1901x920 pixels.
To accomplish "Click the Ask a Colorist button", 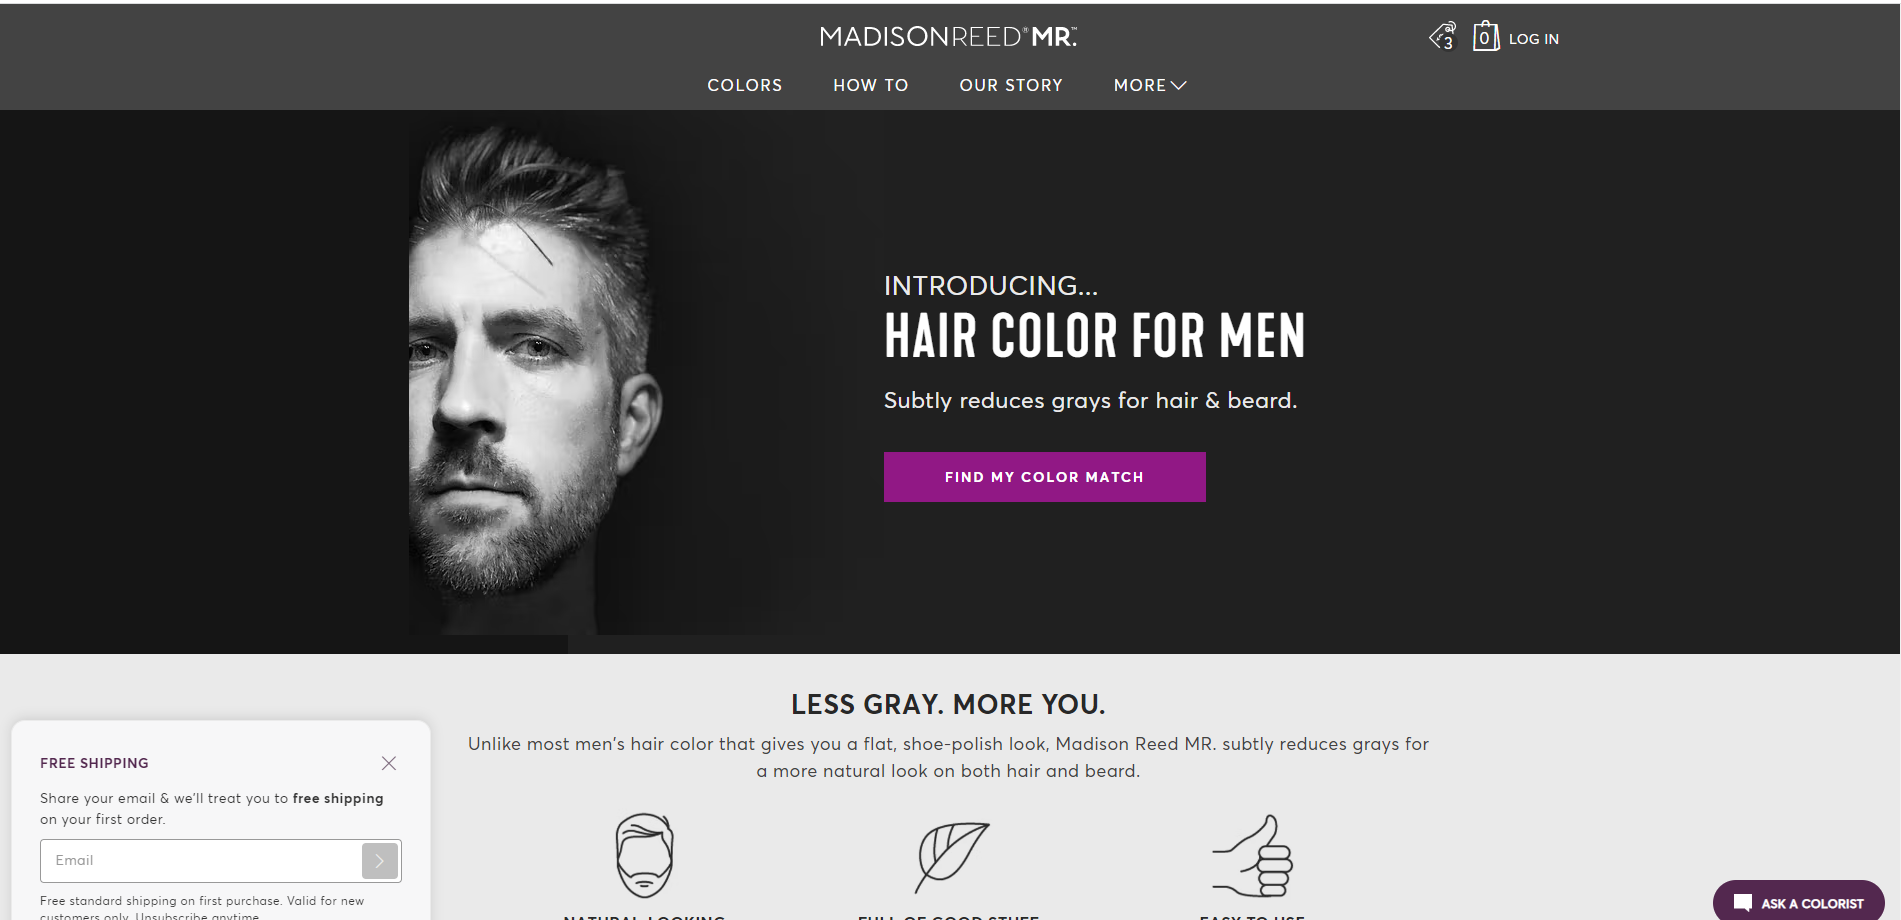I will point(1798,901).
